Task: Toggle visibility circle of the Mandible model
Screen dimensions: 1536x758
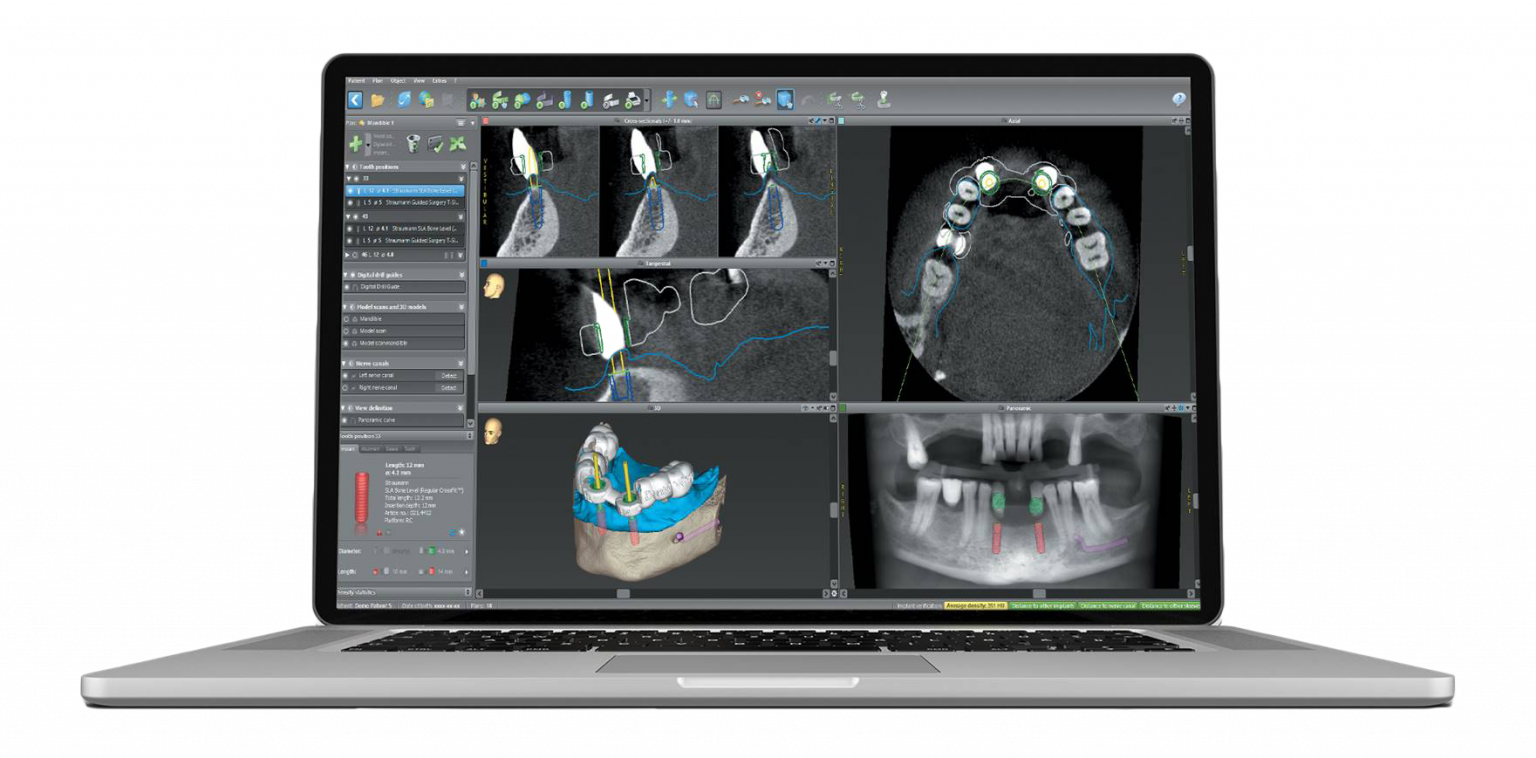Action: coord(346,319)
